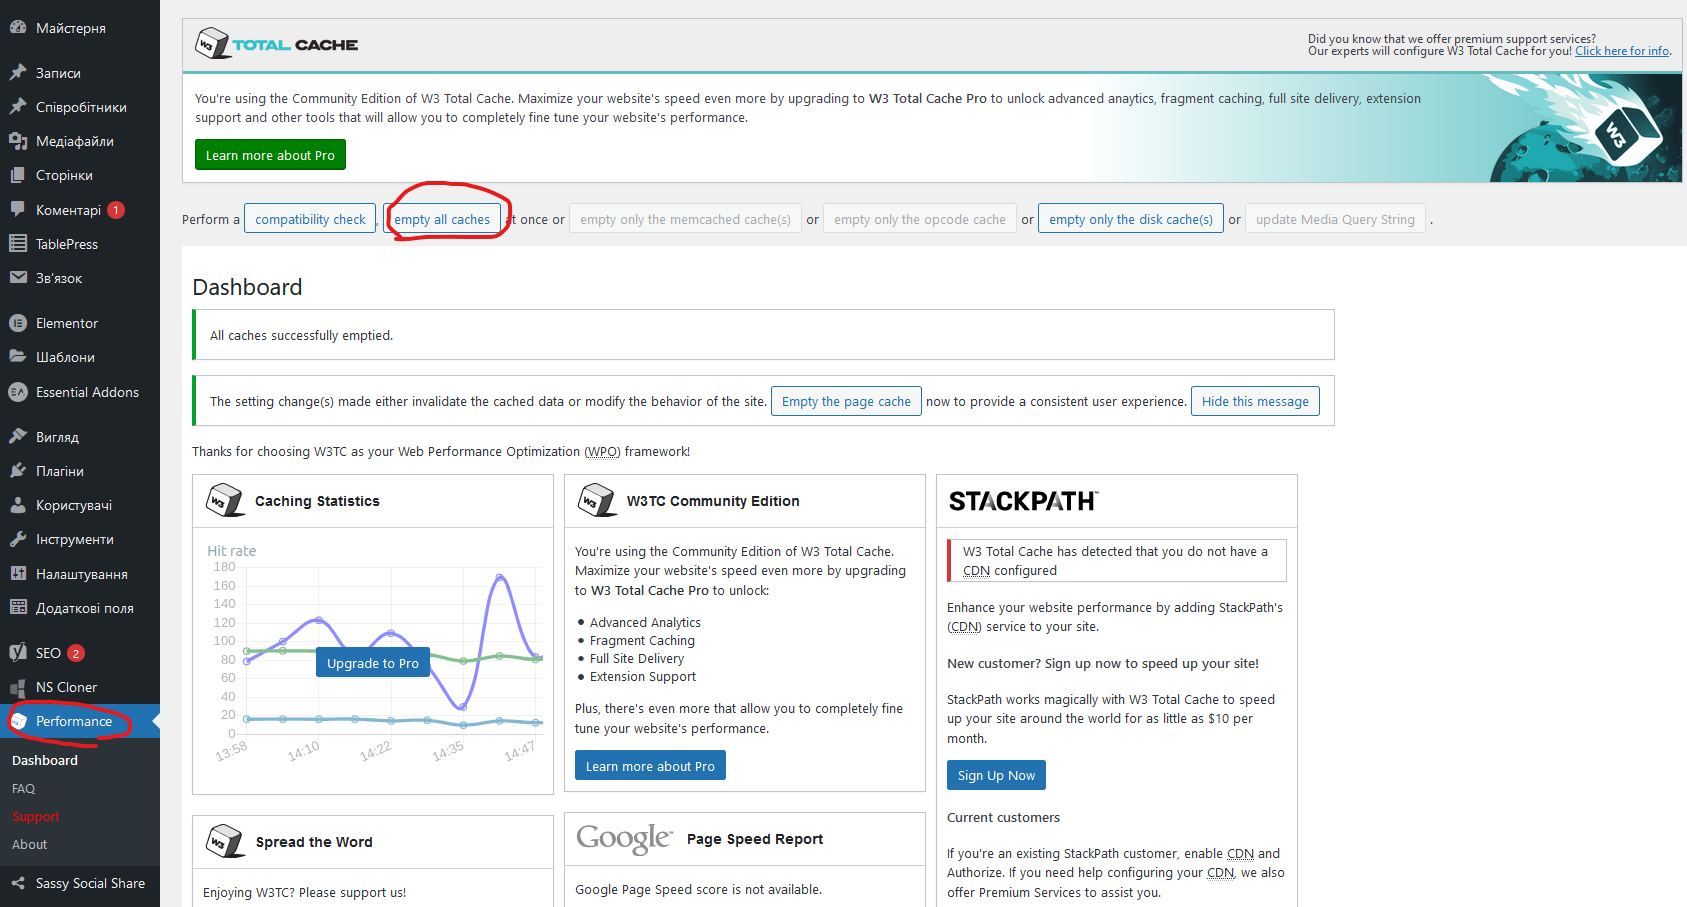
Task: Click Hide this message button
Action: click(x=1255, y=401)
